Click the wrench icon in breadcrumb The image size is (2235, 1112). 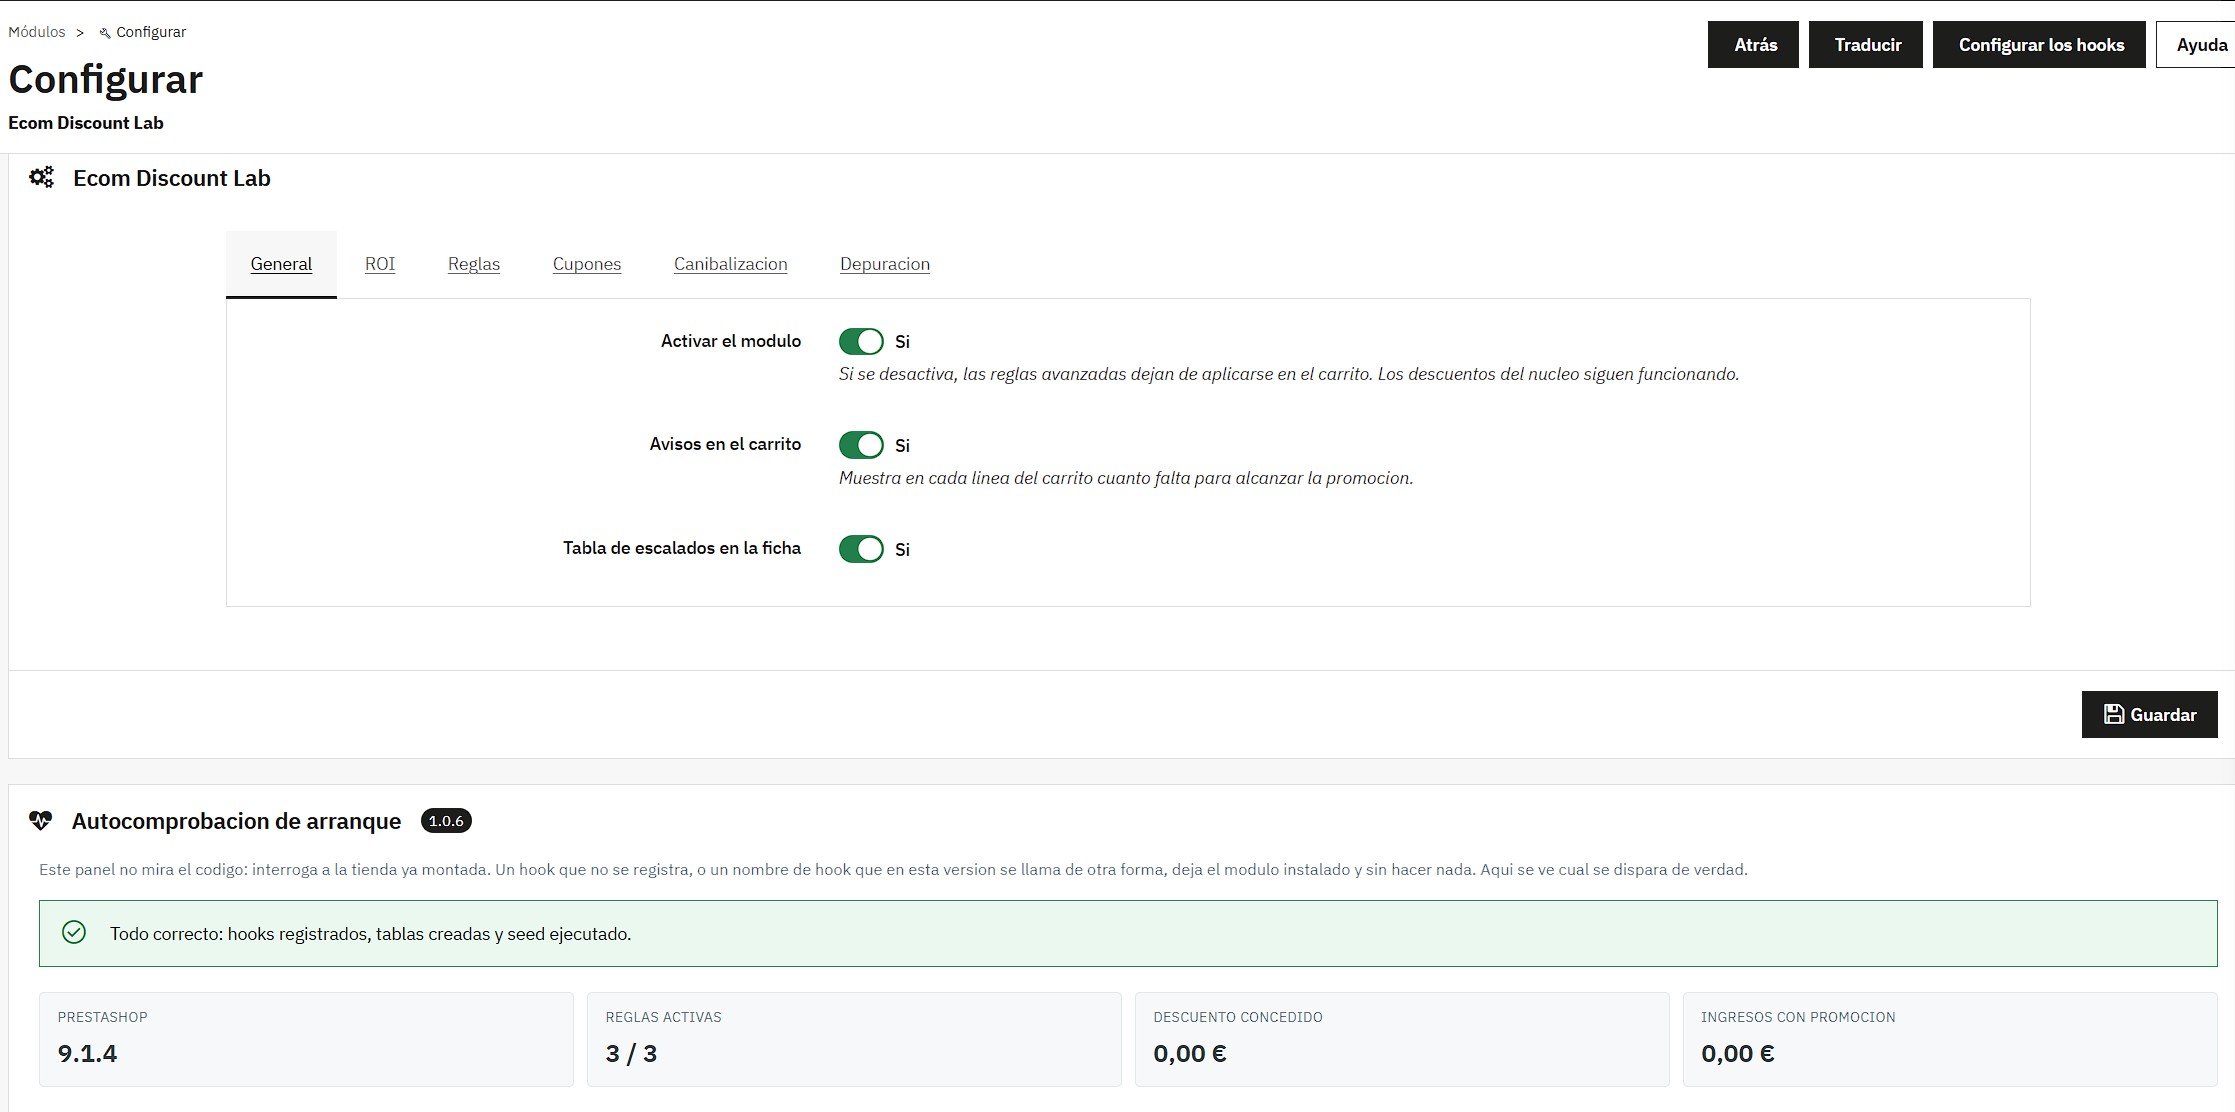104,33
